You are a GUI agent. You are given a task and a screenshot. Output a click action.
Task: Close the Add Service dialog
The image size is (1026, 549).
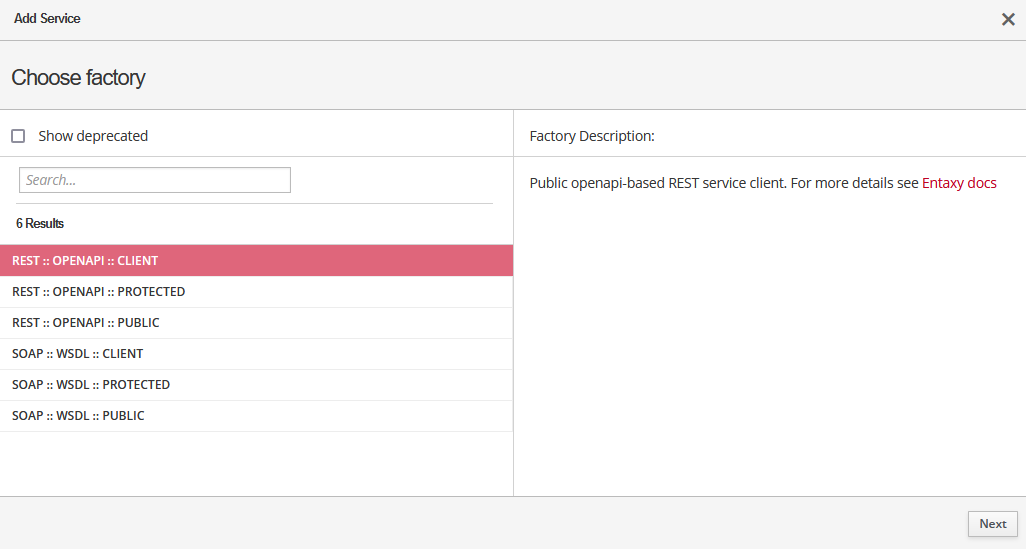coord(1008,19)
